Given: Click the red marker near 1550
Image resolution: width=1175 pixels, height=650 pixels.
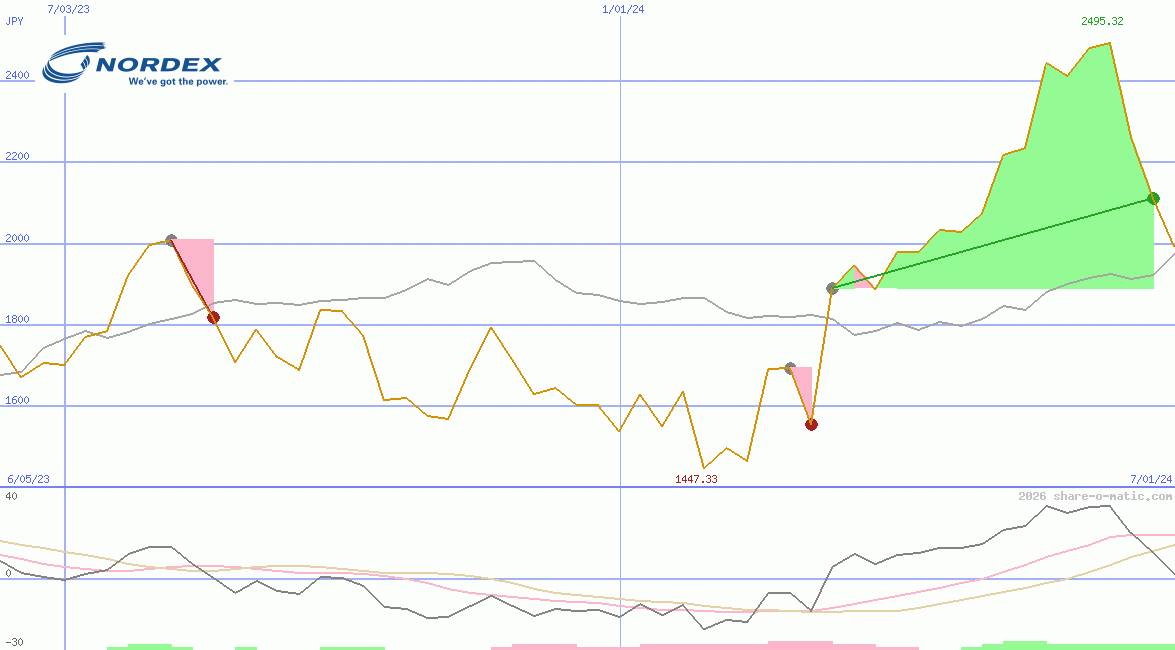Looking at the screenshot, I should click(x=811, y=424).
